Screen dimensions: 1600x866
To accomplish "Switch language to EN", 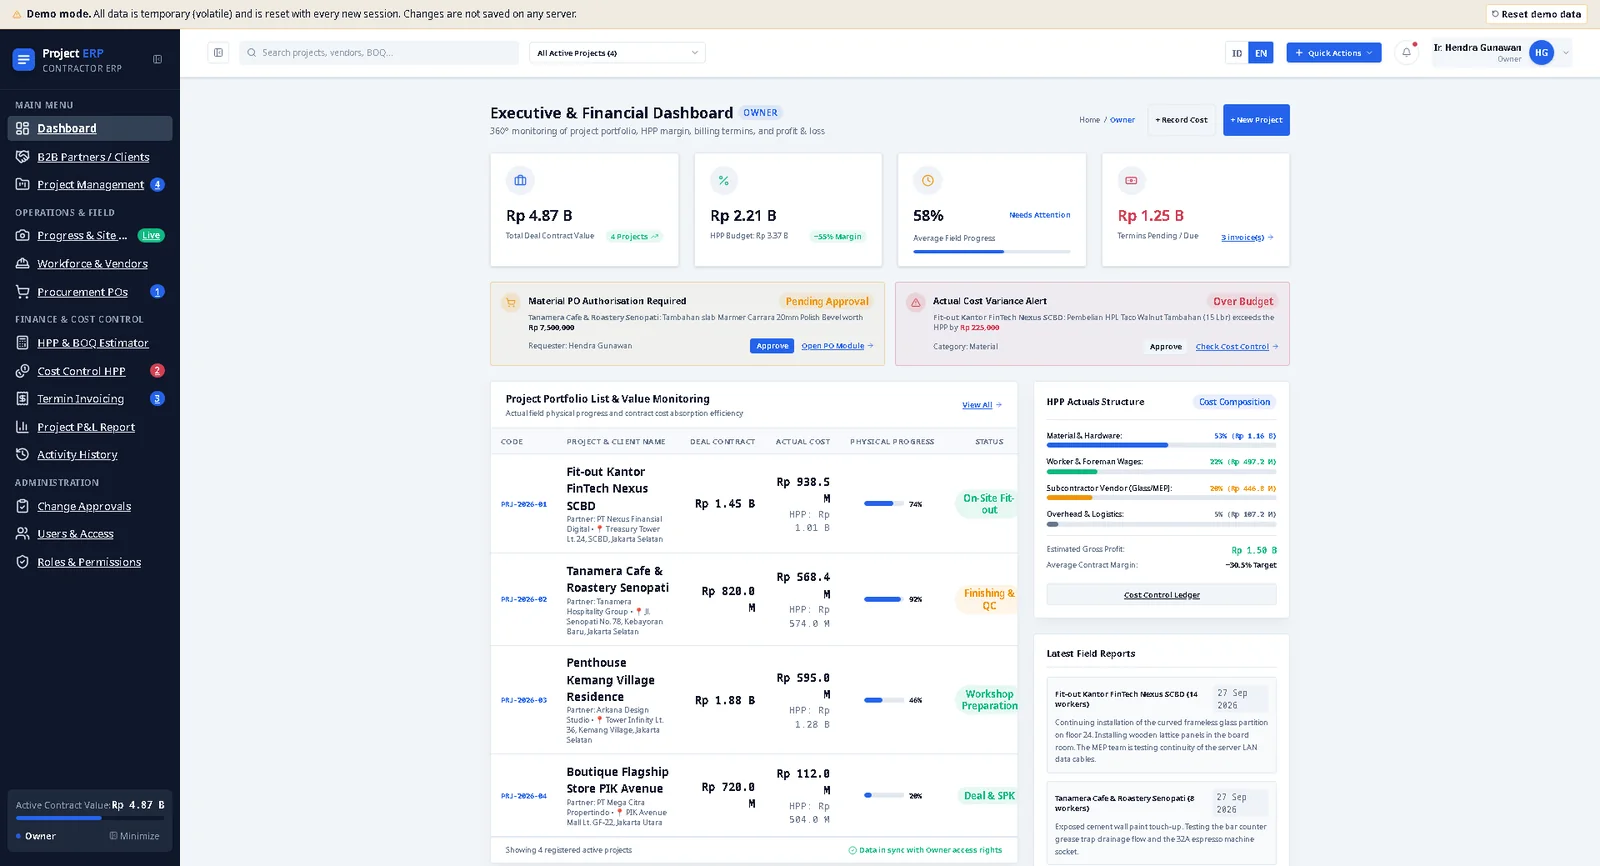I will 1261,53.
